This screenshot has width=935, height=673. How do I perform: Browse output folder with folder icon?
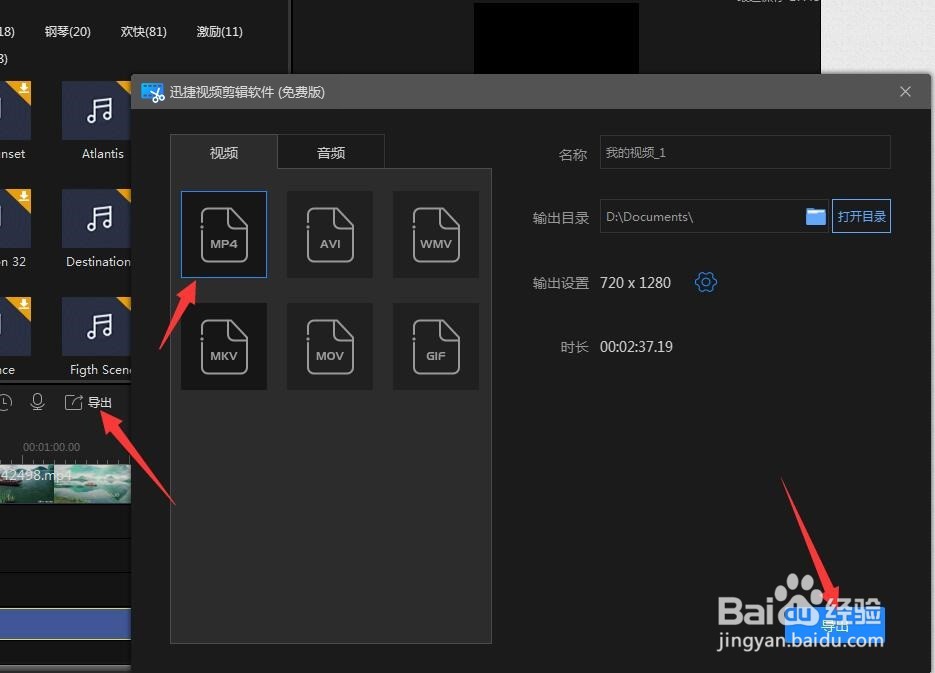coord(815,216)
